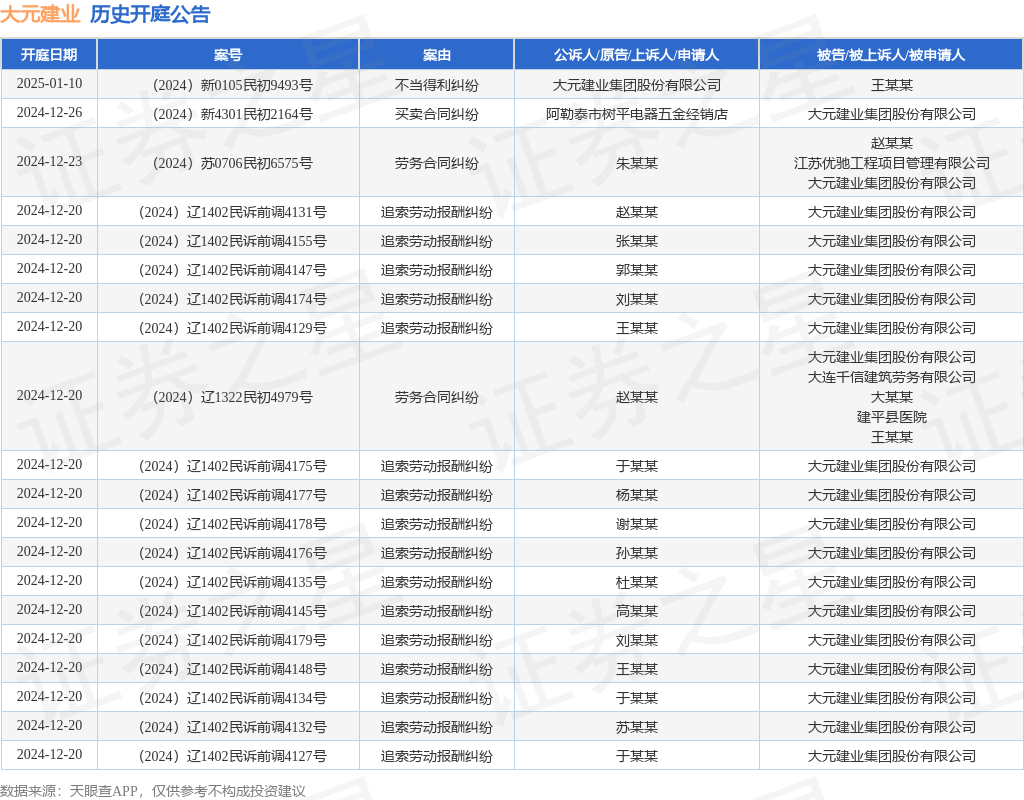Click plaintiff 谢某某
The width and height of the screenshot is (1024, 800).
tap(637, 524)
